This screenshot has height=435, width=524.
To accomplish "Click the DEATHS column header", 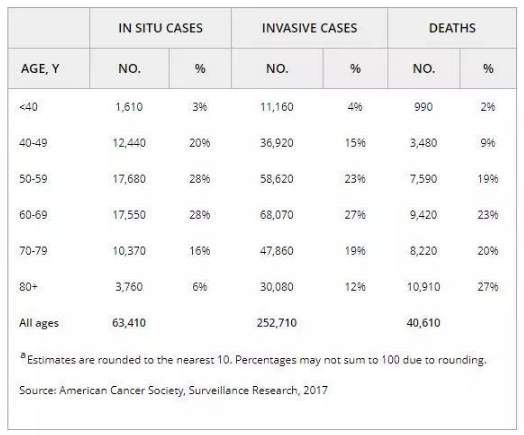I will 452,28.
